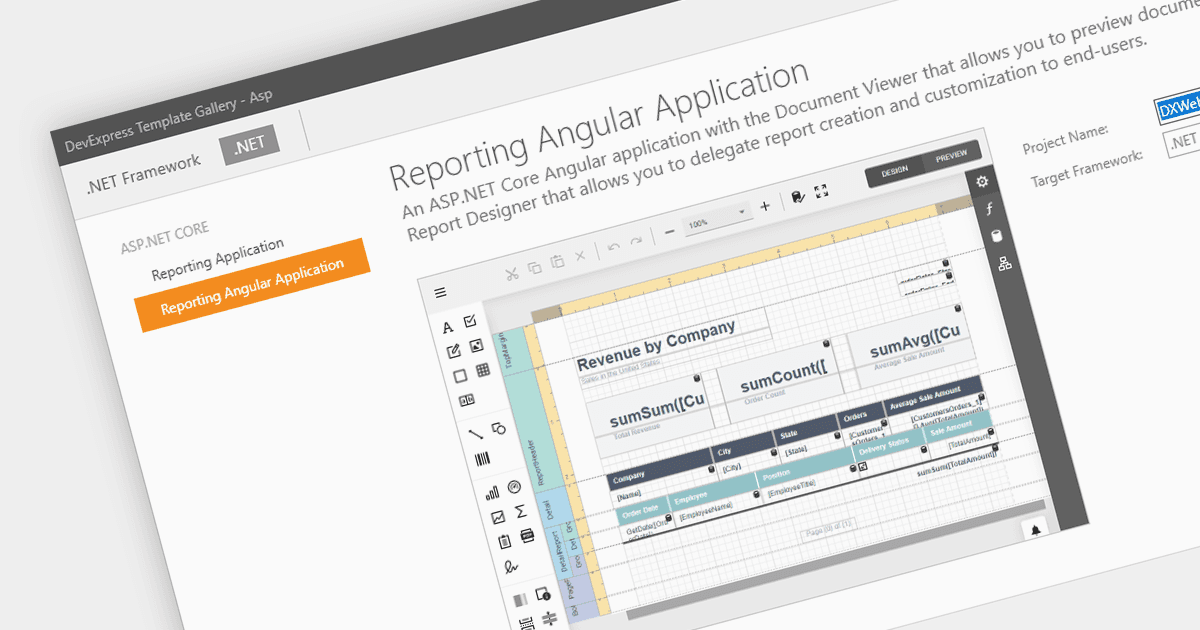Image resolution: width=1200 pixels, height=630 pixels.
Task: Click the Undo arrow icon
Action: point(613,245)
